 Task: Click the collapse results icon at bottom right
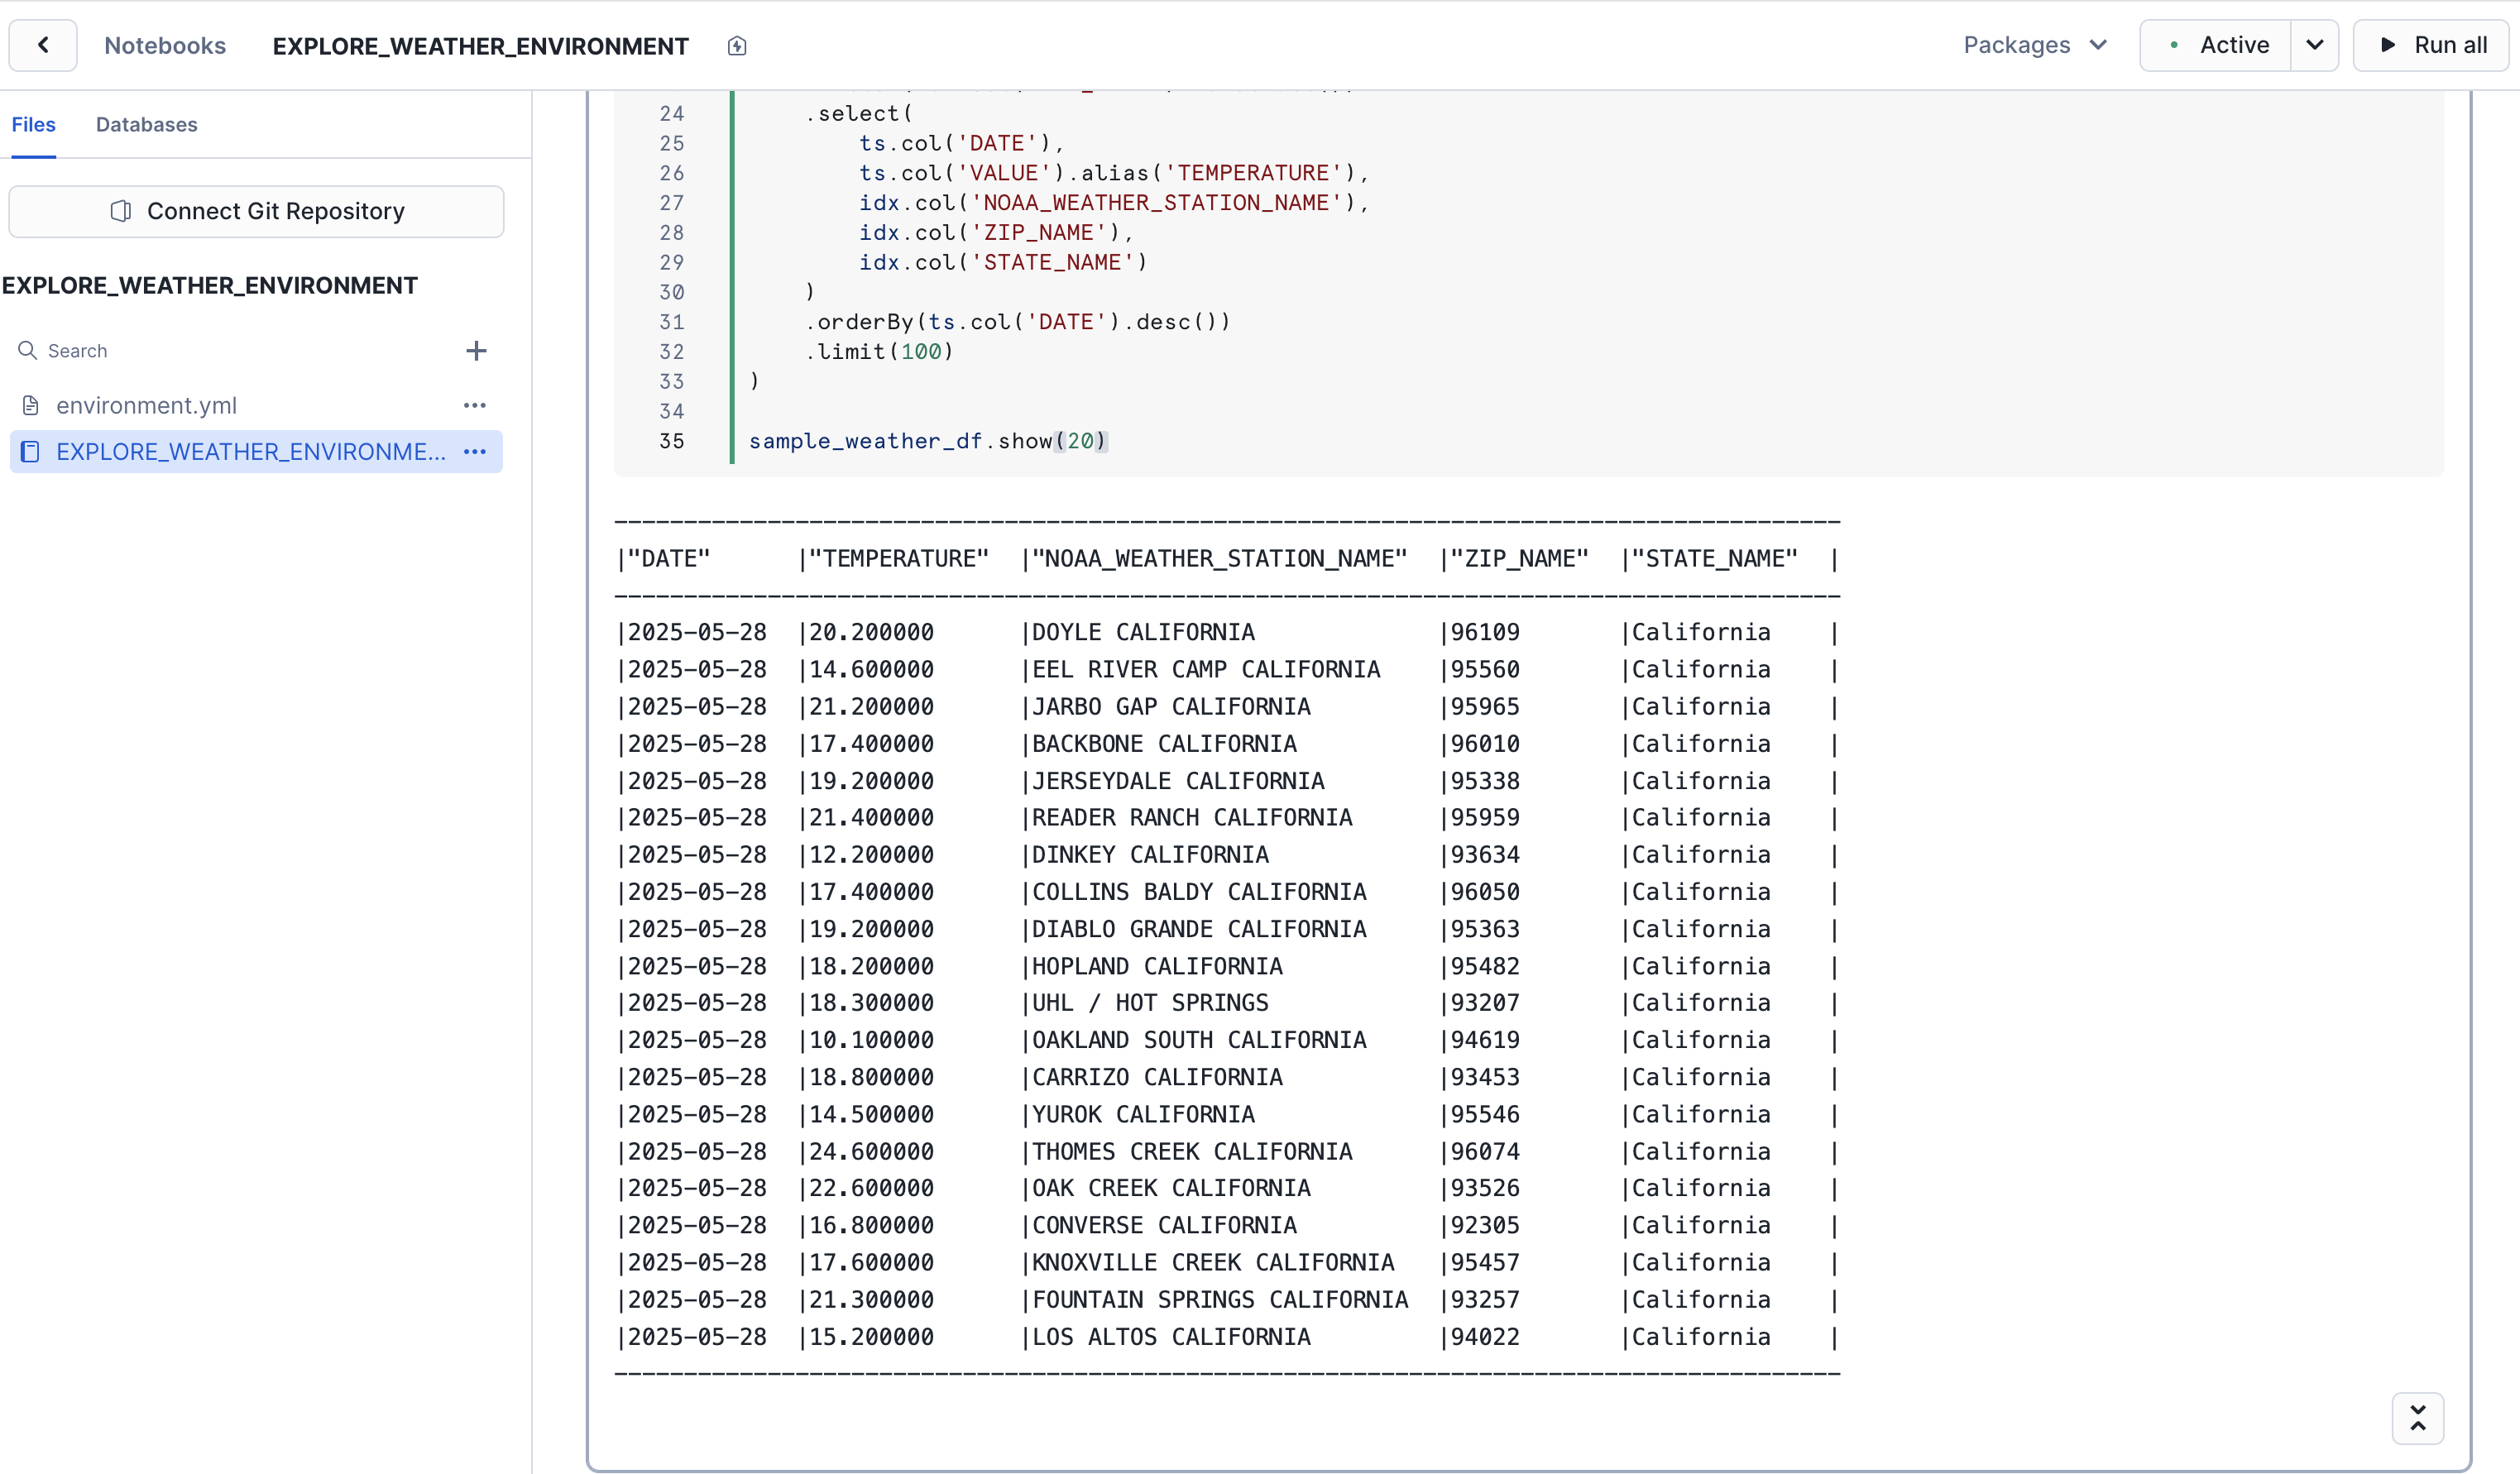click(x=2417, y=1418)
